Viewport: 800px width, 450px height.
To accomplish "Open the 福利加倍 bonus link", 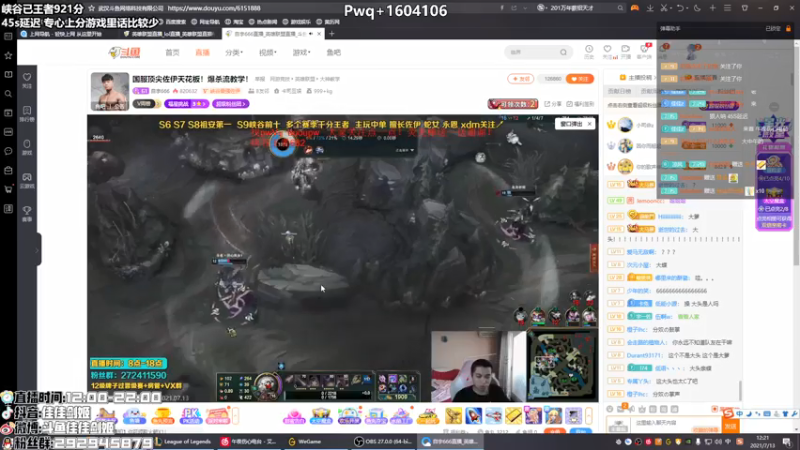I will point(581,104).
